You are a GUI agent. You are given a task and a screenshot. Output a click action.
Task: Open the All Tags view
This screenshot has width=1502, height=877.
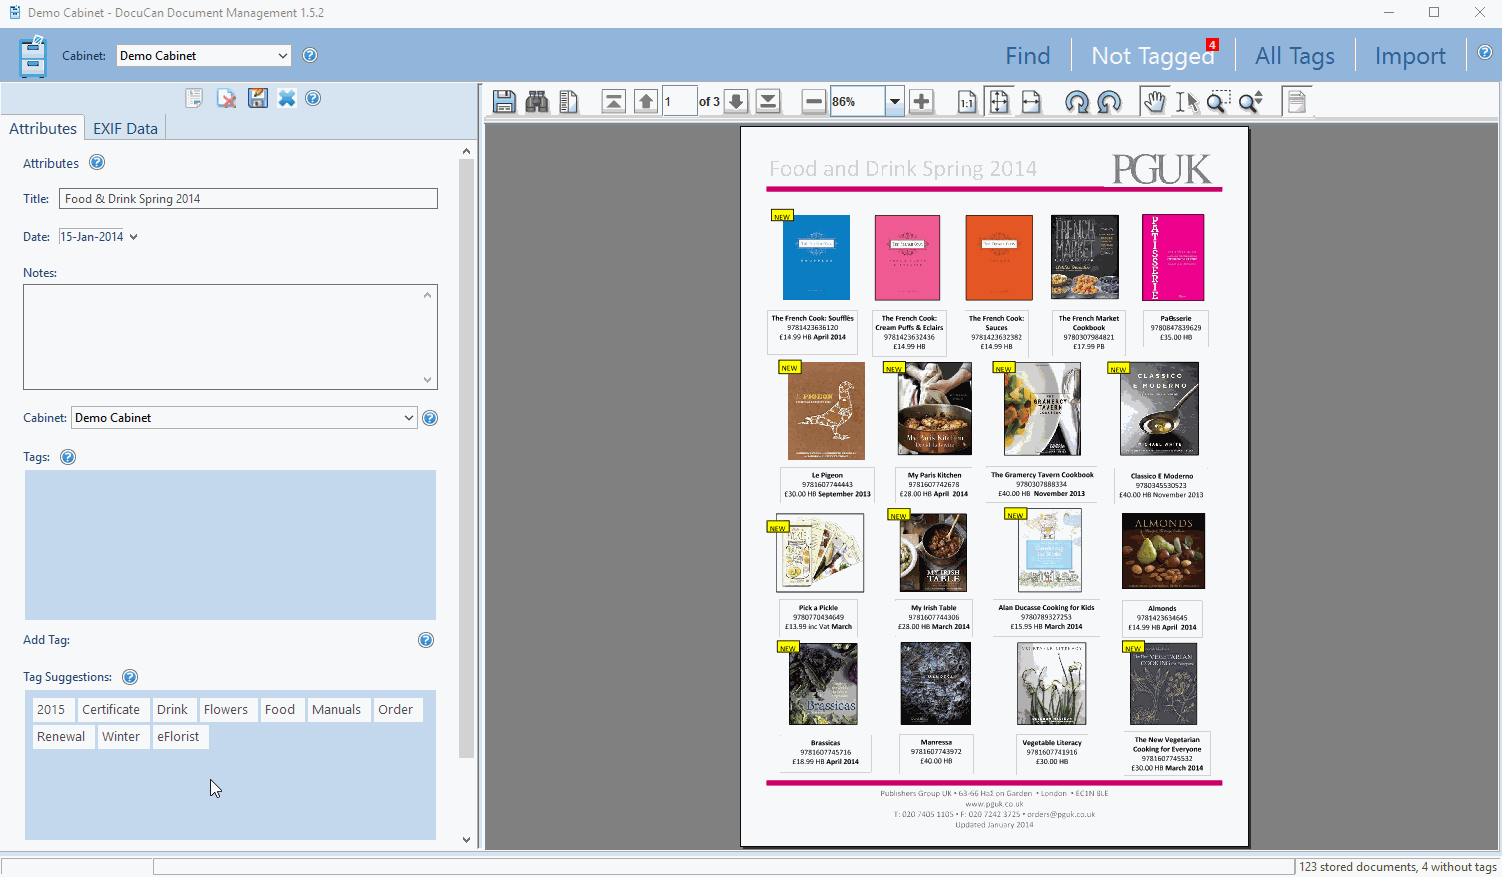(1295, 55)
